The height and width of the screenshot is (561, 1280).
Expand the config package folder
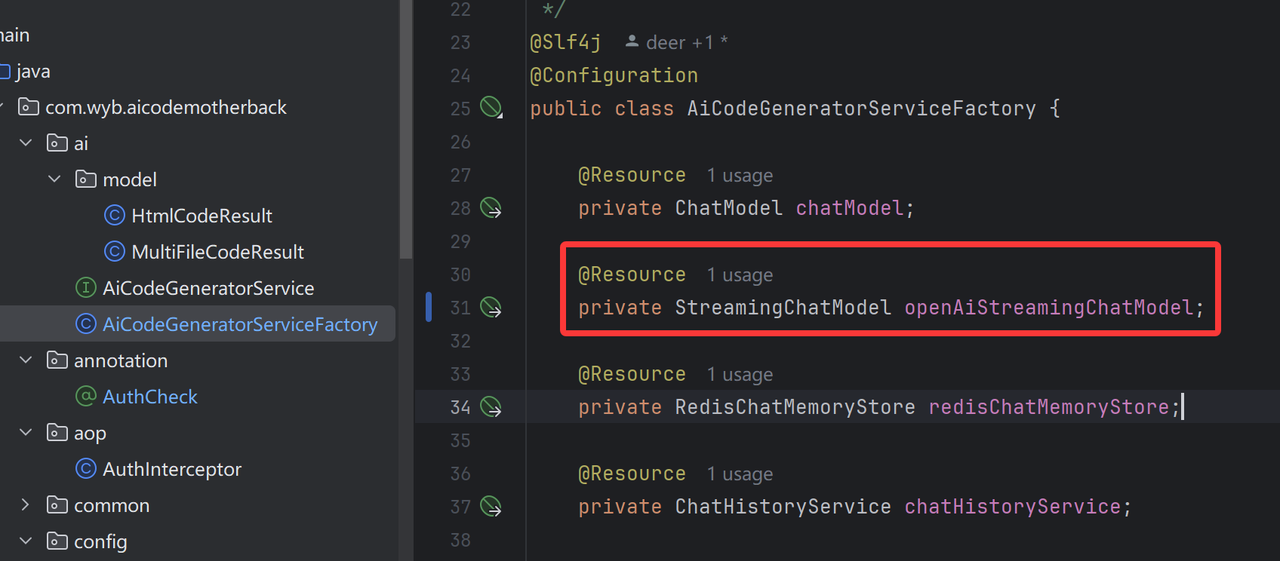pos(26,541)
